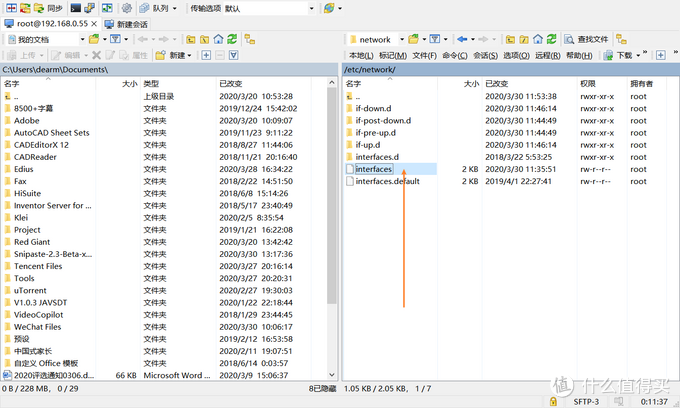Click the synchronize directories icon

click(x=25, y=8)
